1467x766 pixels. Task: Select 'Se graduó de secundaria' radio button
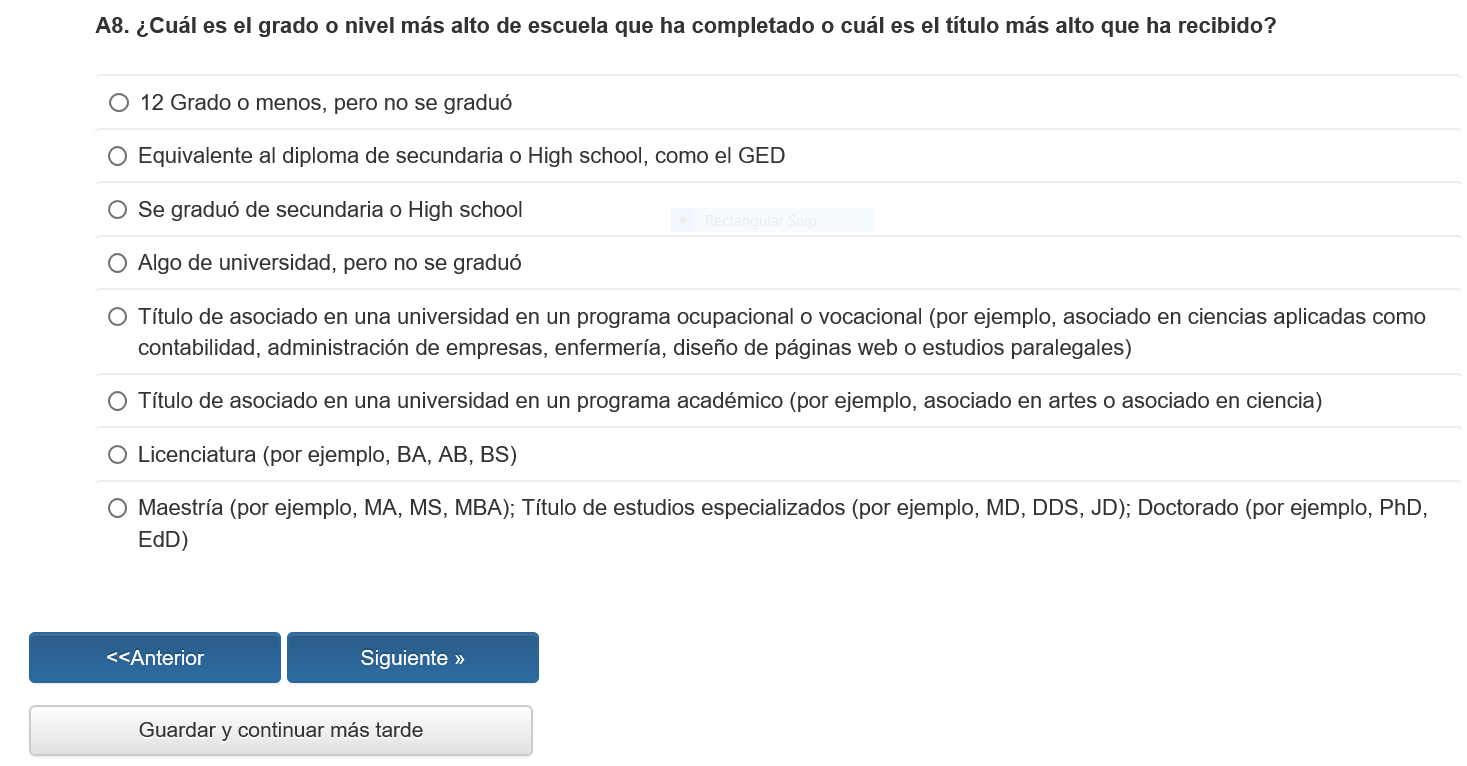click(118, 210)
